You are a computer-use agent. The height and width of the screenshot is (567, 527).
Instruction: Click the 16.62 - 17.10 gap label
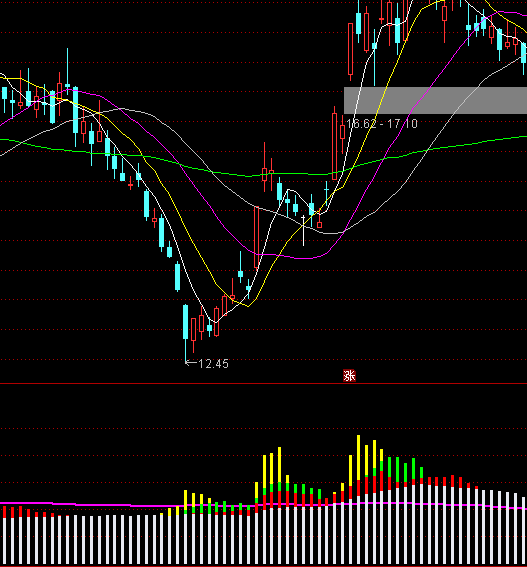[382, 124]
